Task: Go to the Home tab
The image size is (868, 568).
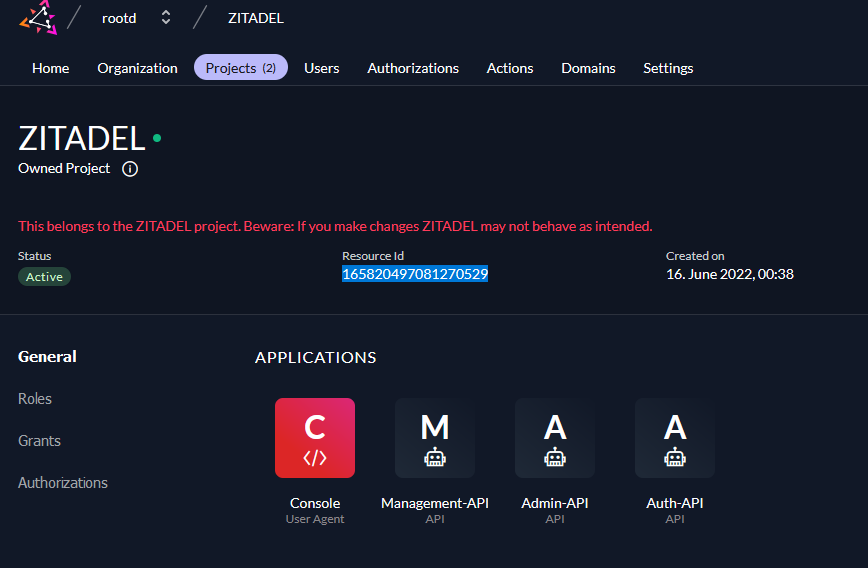Action: pyautogui.click(x=50, y=68)
